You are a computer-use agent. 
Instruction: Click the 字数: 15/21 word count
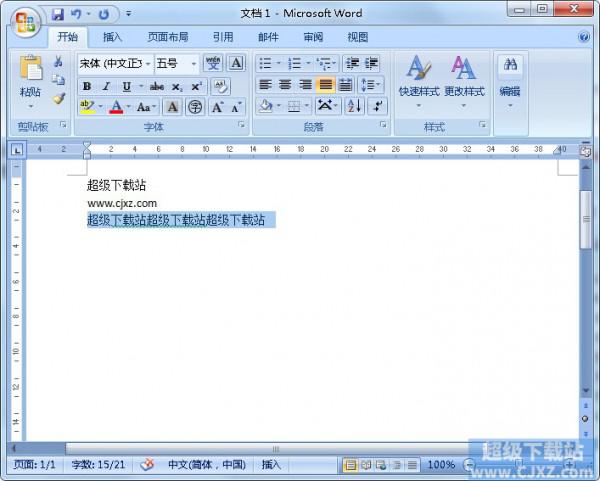pyautogui.click(x=98, y=465)
